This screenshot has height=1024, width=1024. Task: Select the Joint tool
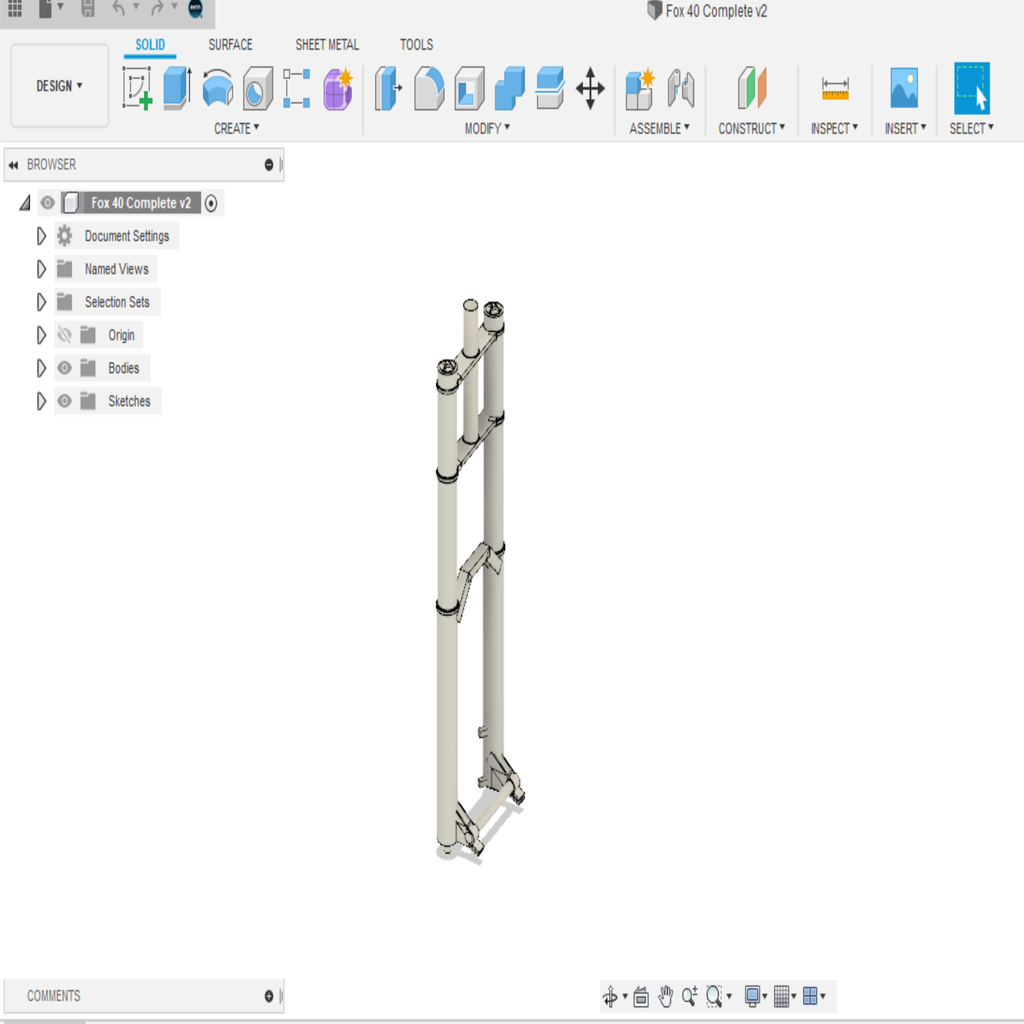coord(680,88)
